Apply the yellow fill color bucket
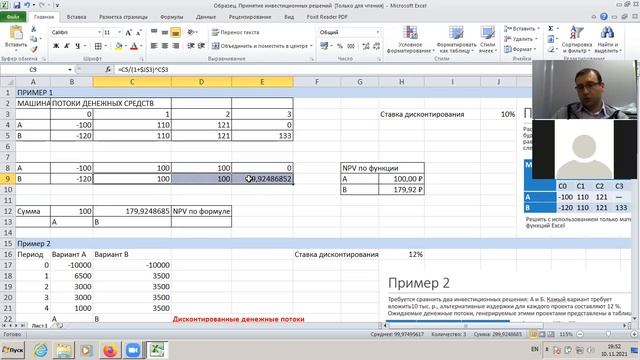The image size is (640, 360). pos(118,46)
